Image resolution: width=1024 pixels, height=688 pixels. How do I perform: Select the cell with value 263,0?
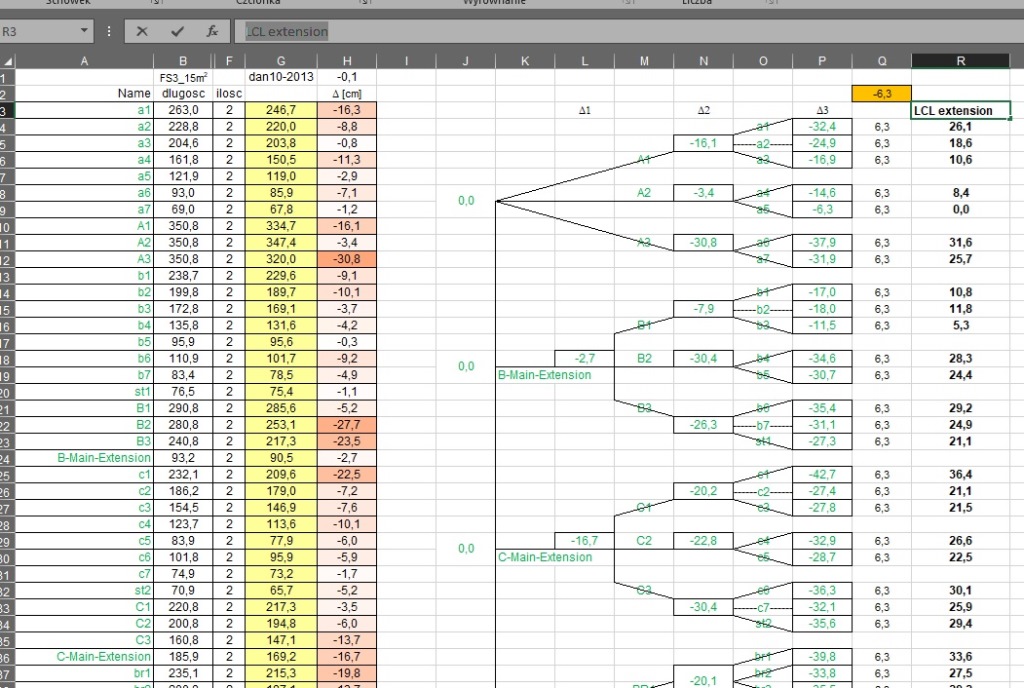(183, 110)
